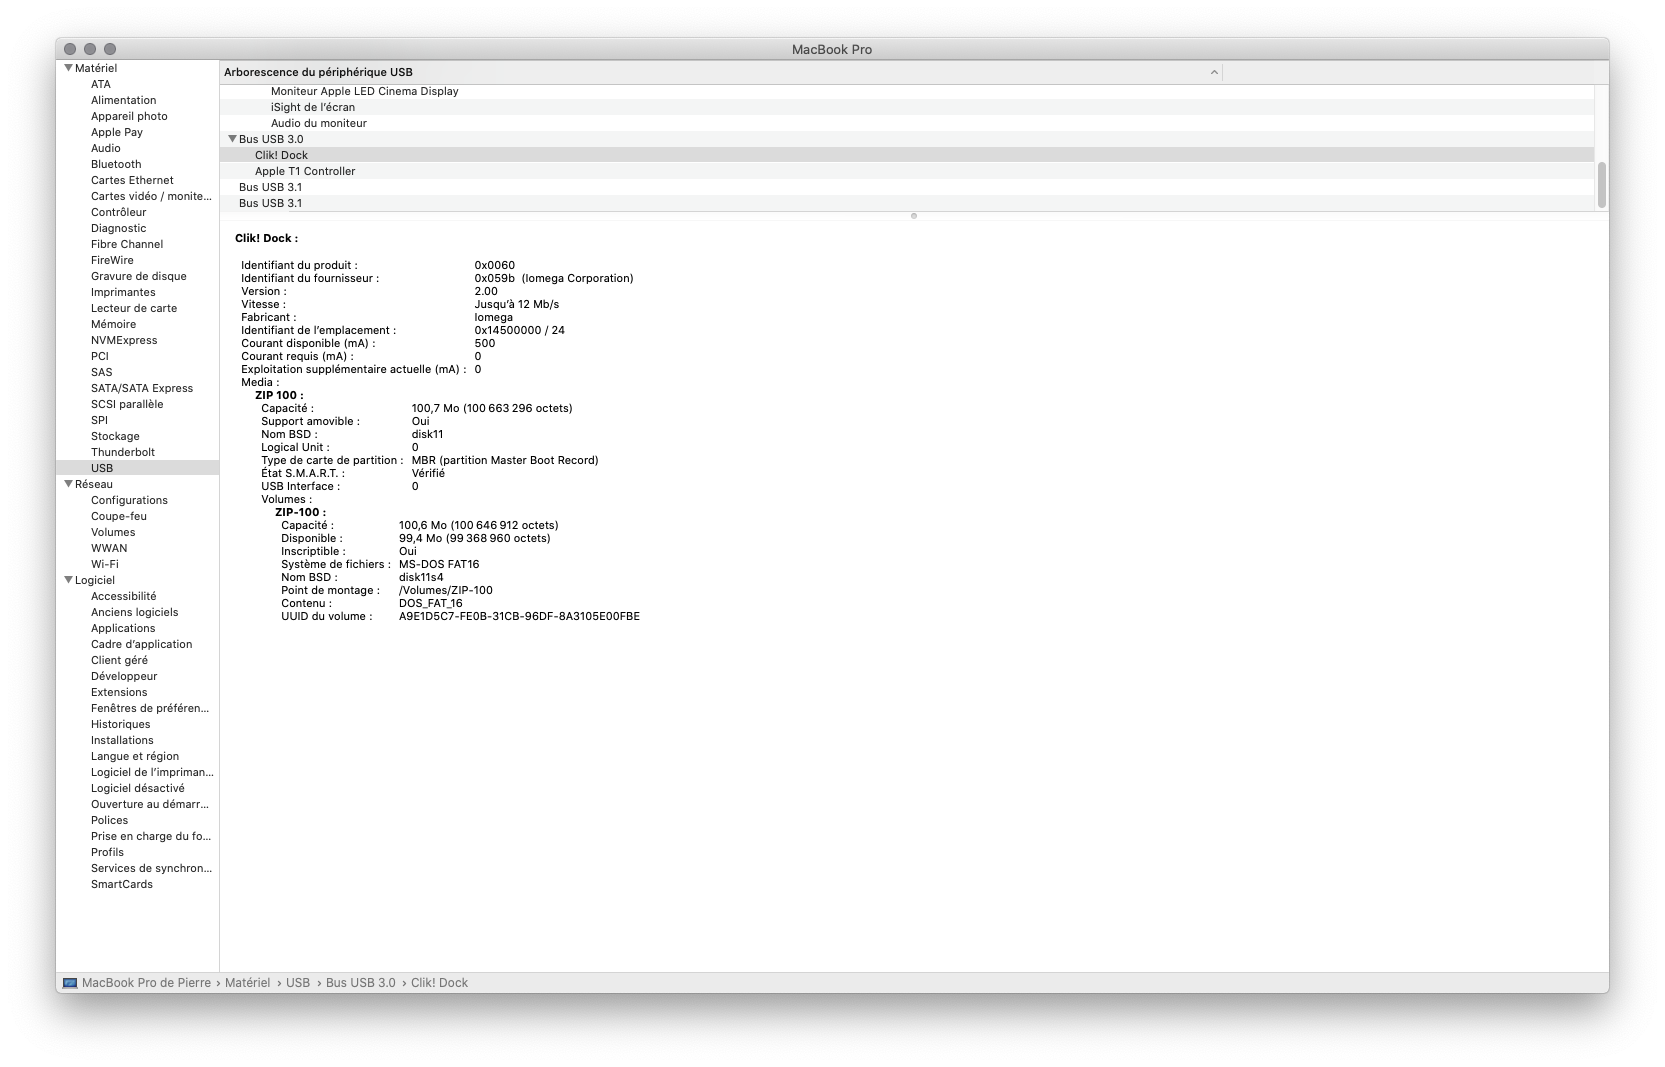Click Clik! Dock in the path bar
The width and height of the screenshot is (1665, 1067).
coord(439,983)
